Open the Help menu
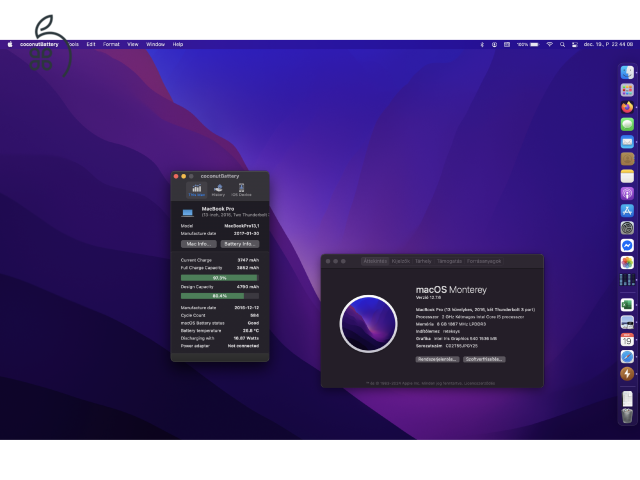 (x=178, y=44)
